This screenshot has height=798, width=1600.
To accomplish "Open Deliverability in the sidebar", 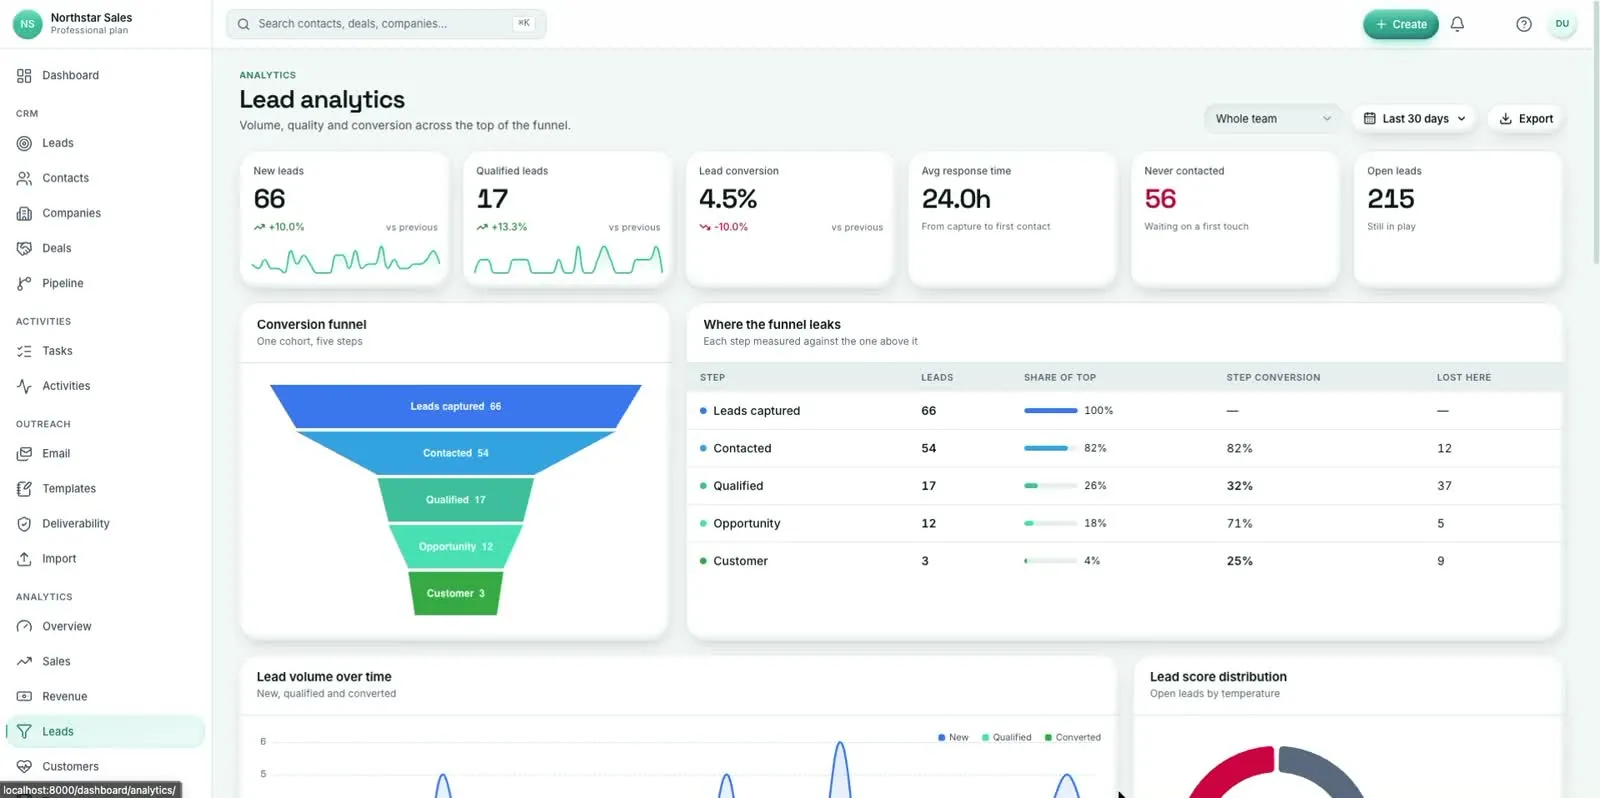I will [105, 524].
